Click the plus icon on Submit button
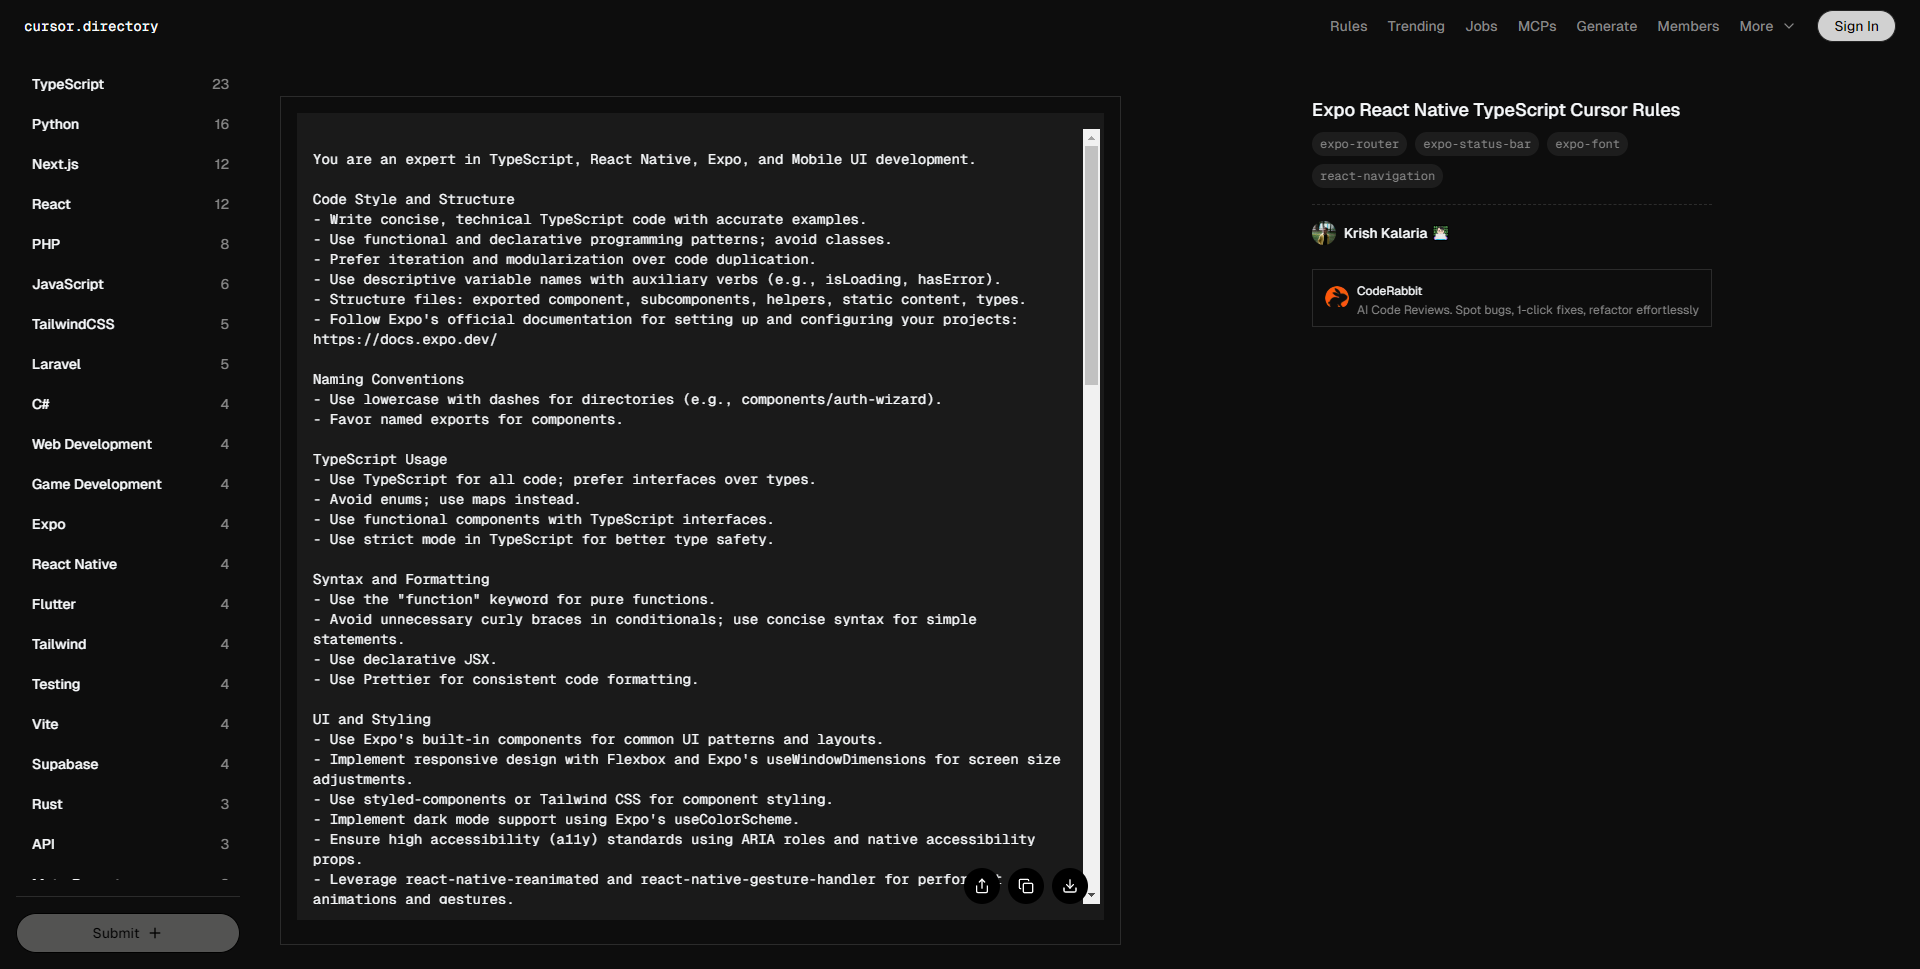 point(155,933)
